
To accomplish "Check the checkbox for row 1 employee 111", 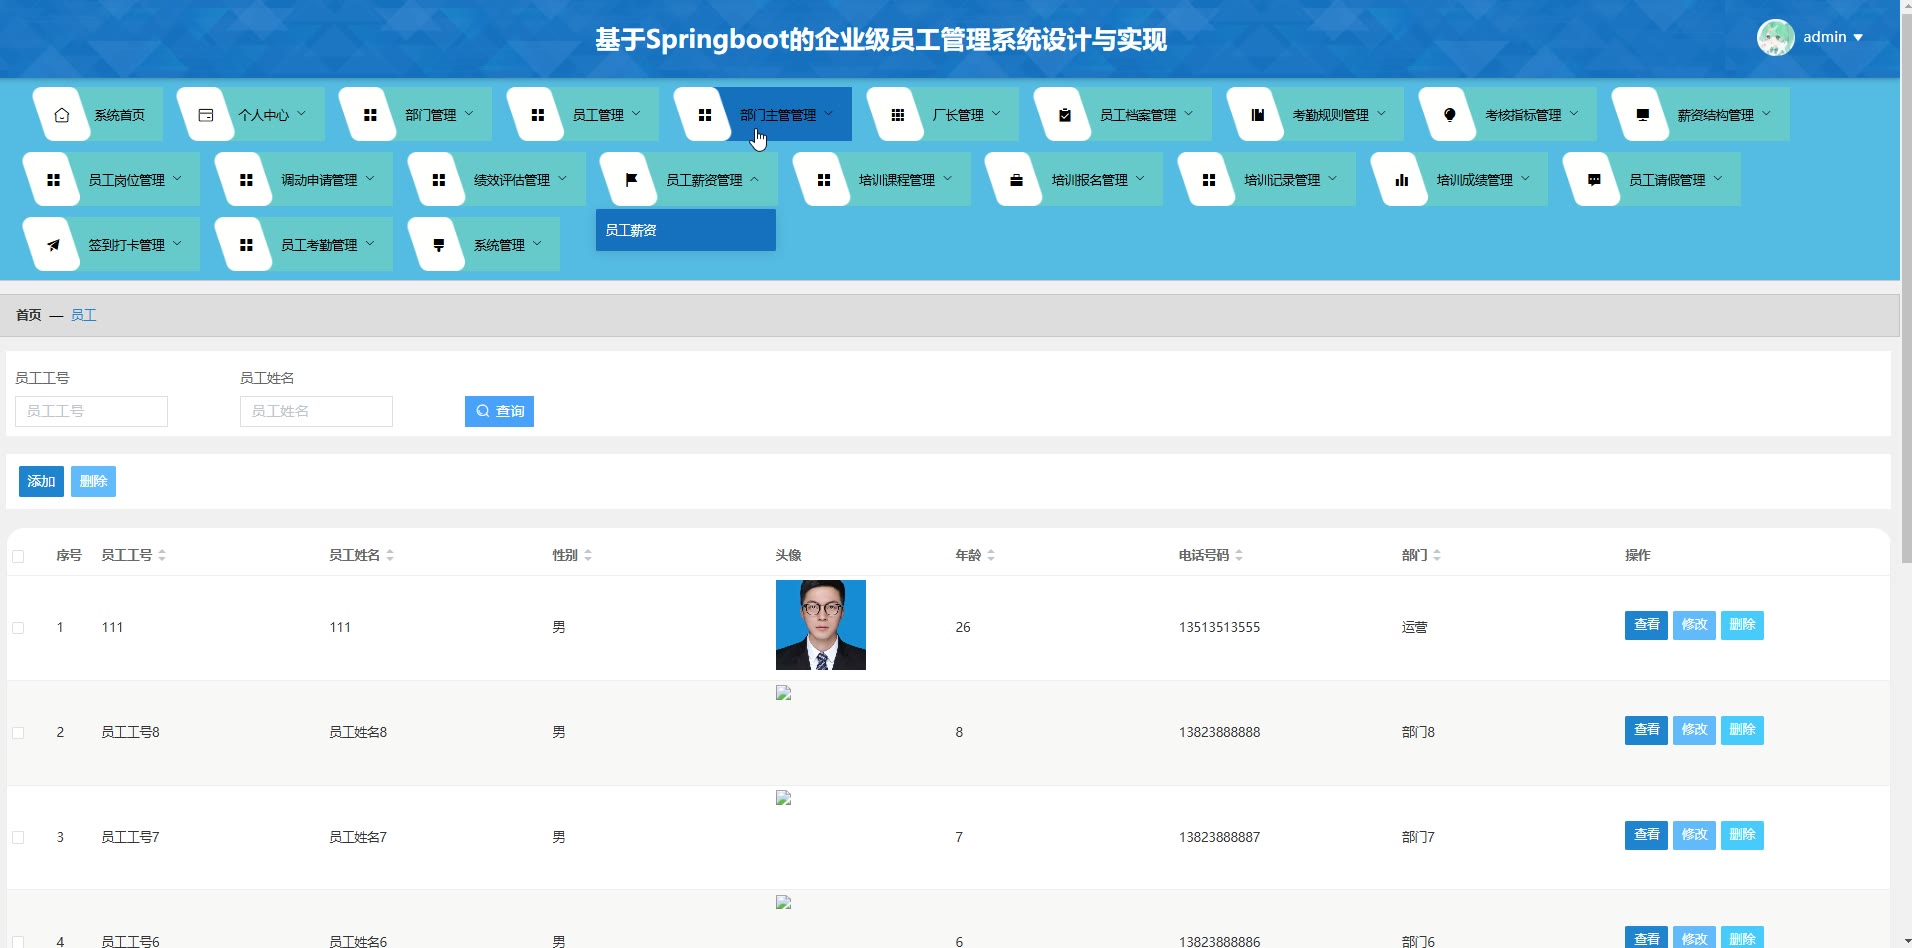I will 18,628.
